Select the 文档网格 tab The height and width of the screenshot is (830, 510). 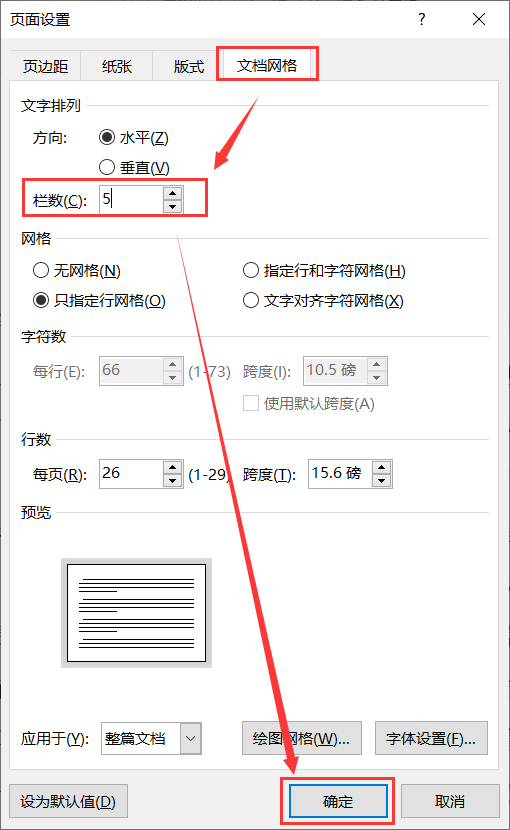267,65
